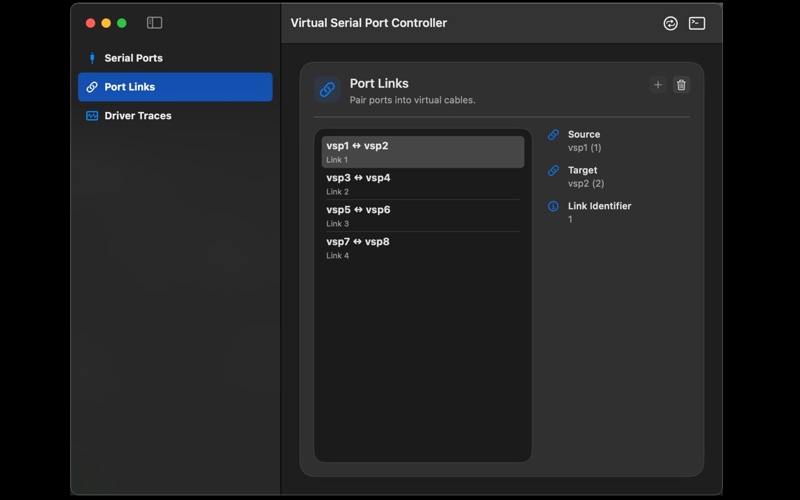Close the window with red button
This screenshot has height=500, width=800.
coord(90,23)
